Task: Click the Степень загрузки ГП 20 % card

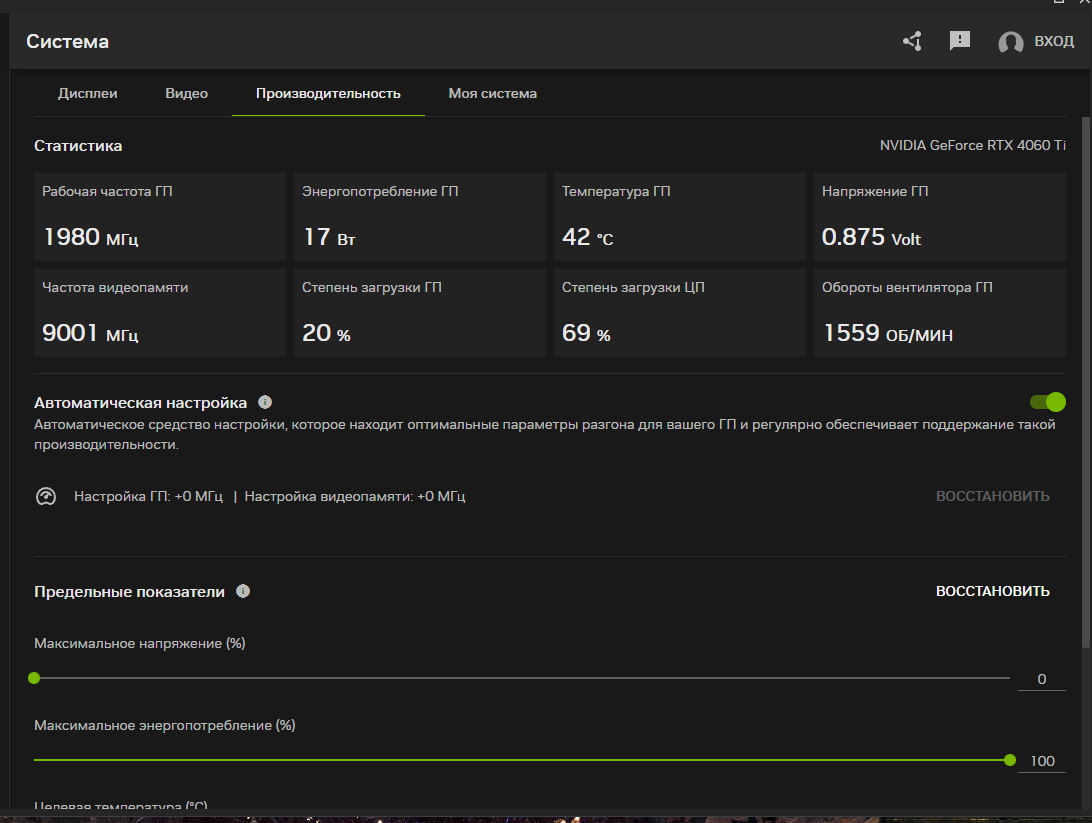Action: pyautogui.click(x=420, y=313)
